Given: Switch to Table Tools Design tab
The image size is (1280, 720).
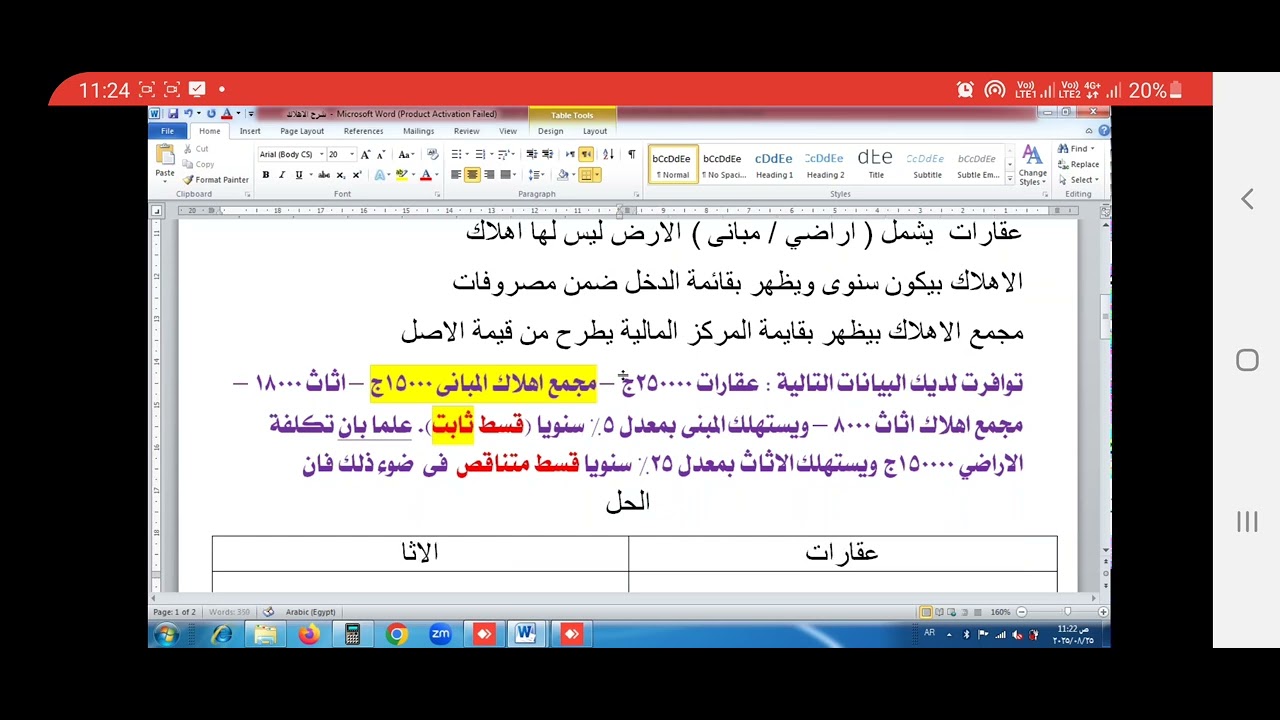Looking at the screenshot, I should (550, 131).
